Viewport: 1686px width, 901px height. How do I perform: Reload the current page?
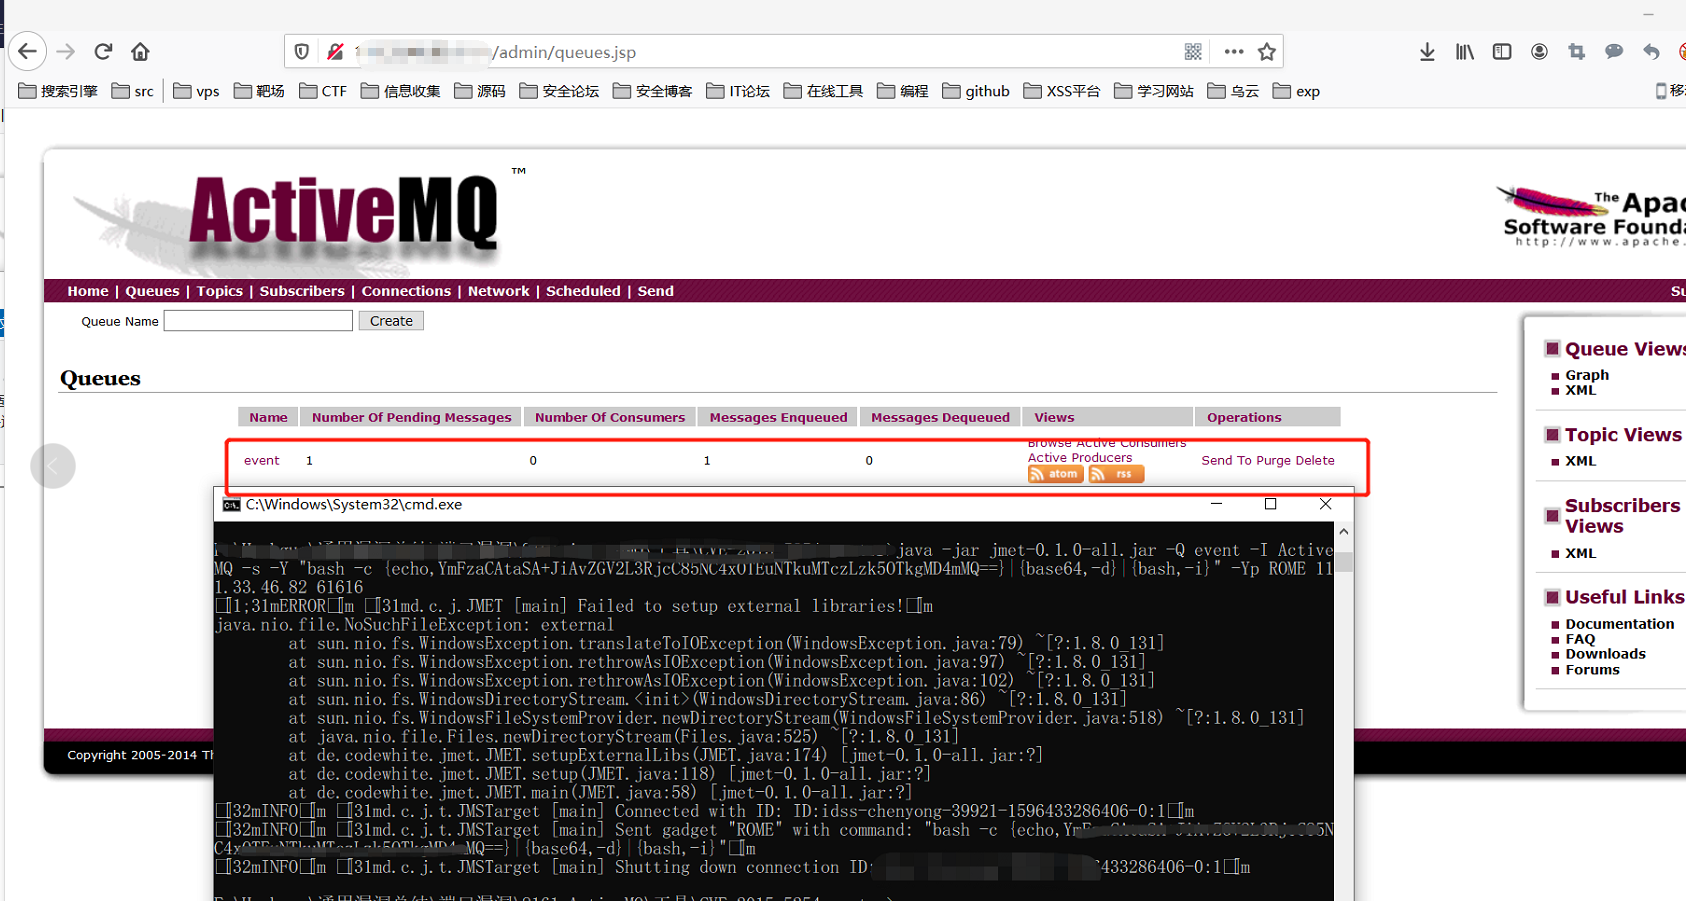coord(103,52)
